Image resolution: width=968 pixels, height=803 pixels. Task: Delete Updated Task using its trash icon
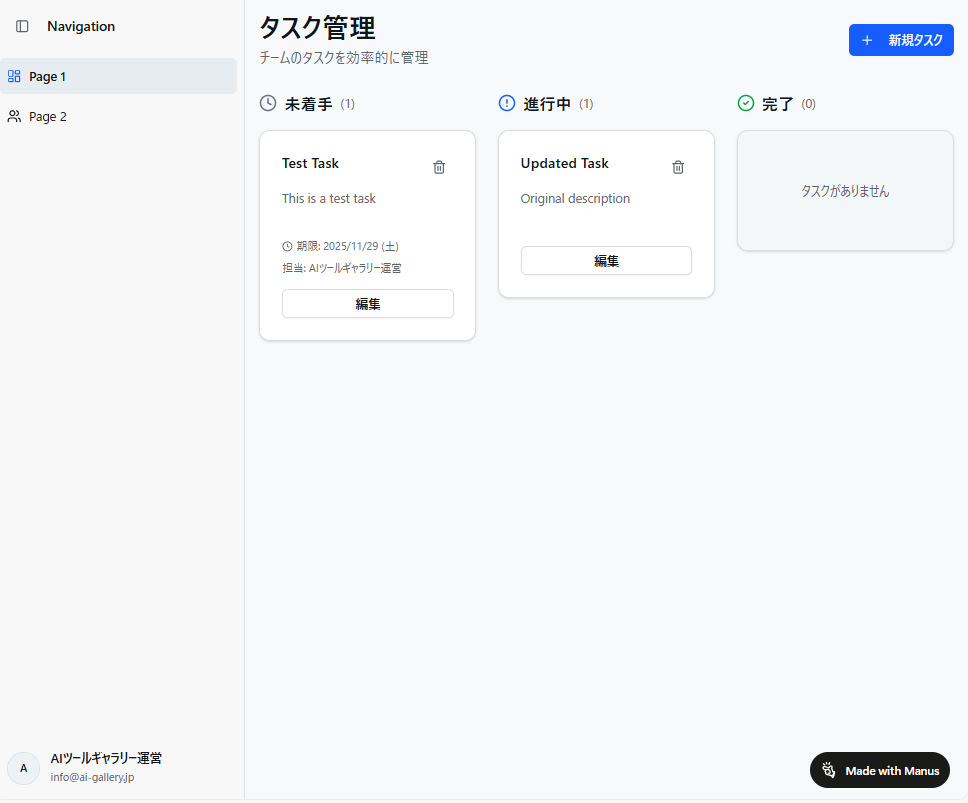678,167
